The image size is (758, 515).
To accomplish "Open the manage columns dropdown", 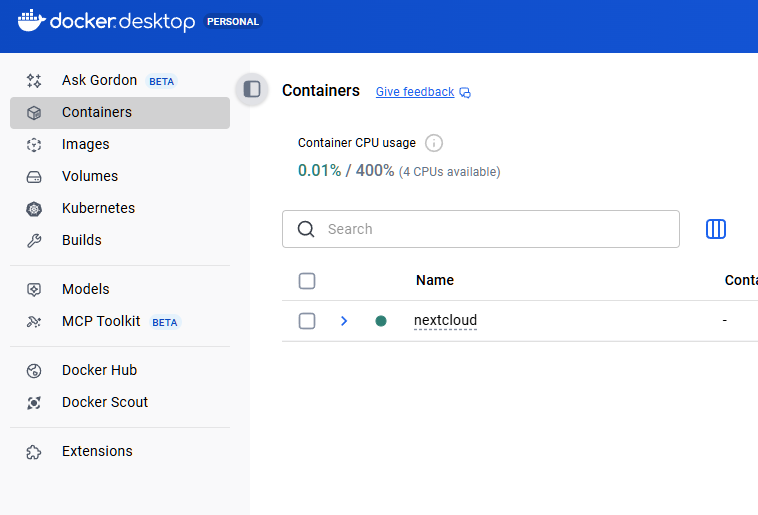I will click(716, 229).
